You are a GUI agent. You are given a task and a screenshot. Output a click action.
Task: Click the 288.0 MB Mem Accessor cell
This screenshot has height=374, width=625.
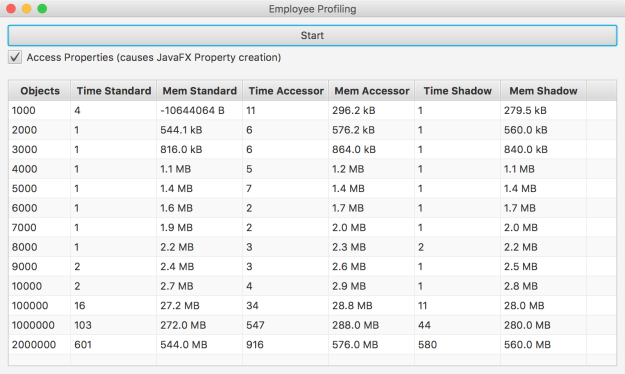(371, 325)
